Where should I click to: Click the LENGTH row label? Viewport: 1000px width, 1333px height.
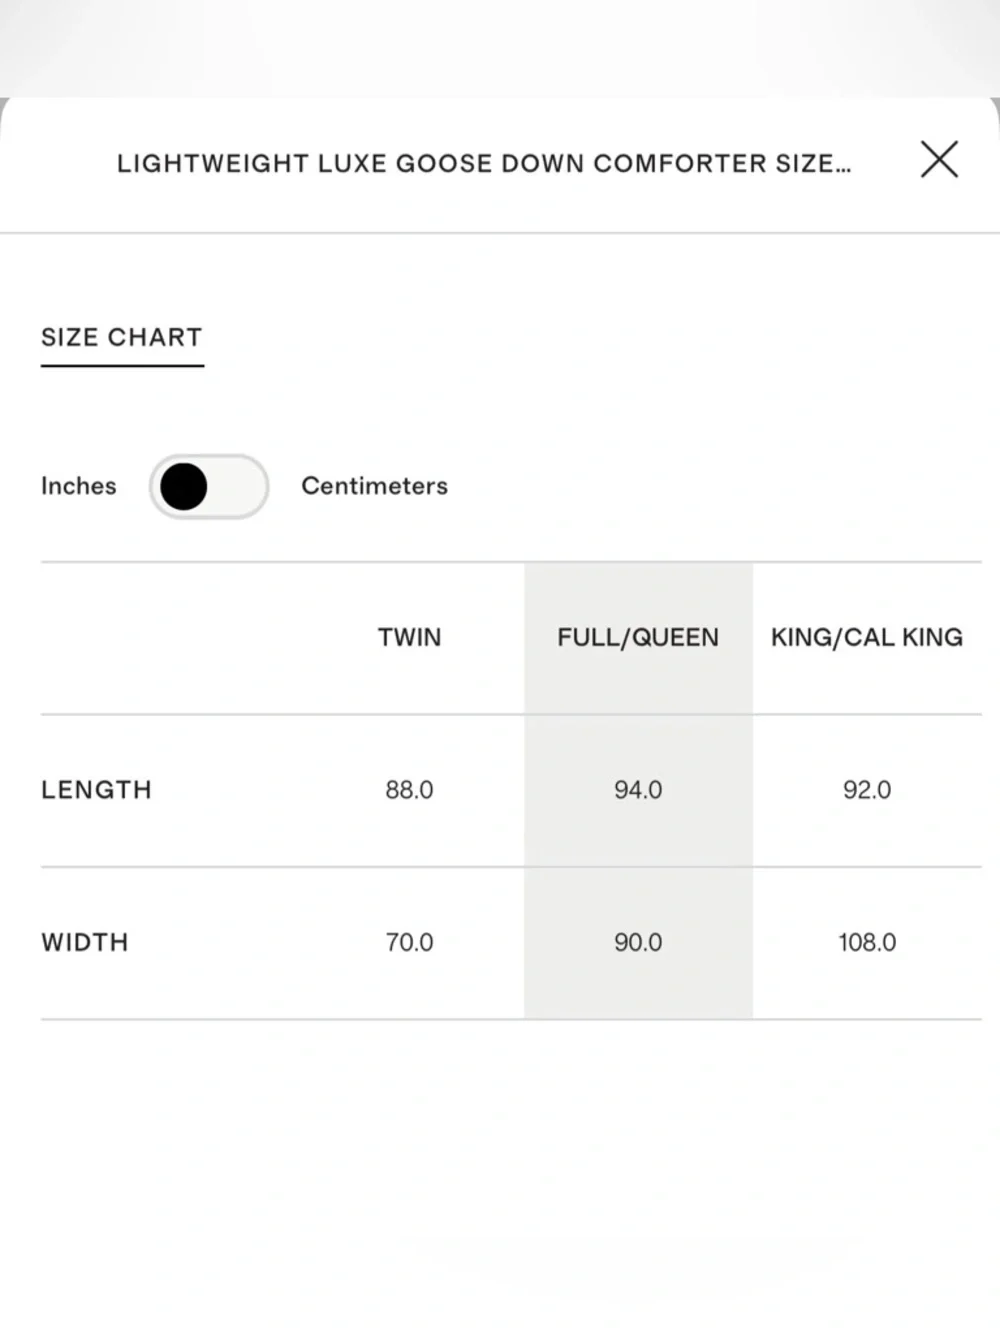pos(96,790)
